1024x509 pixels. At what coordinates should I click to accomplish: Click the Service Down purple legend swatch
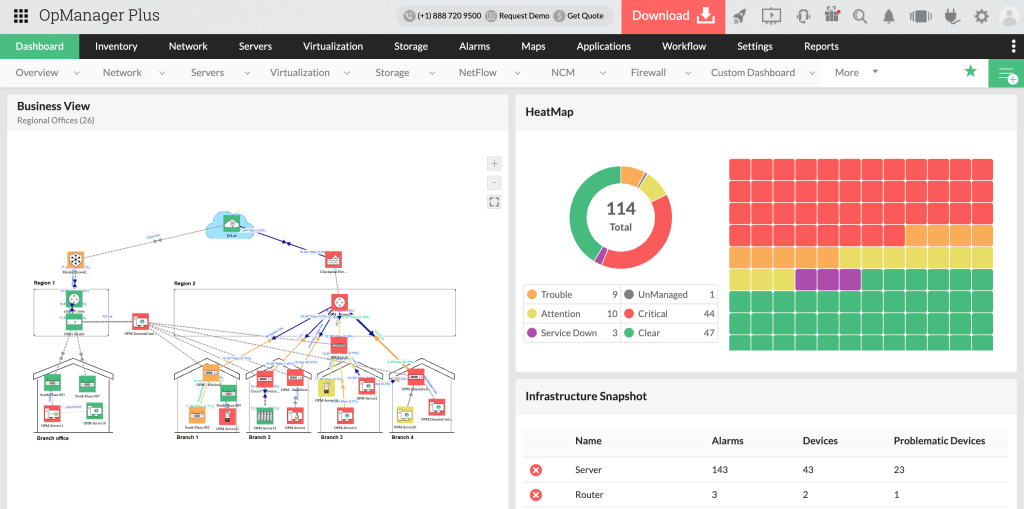tap(532, 333)
